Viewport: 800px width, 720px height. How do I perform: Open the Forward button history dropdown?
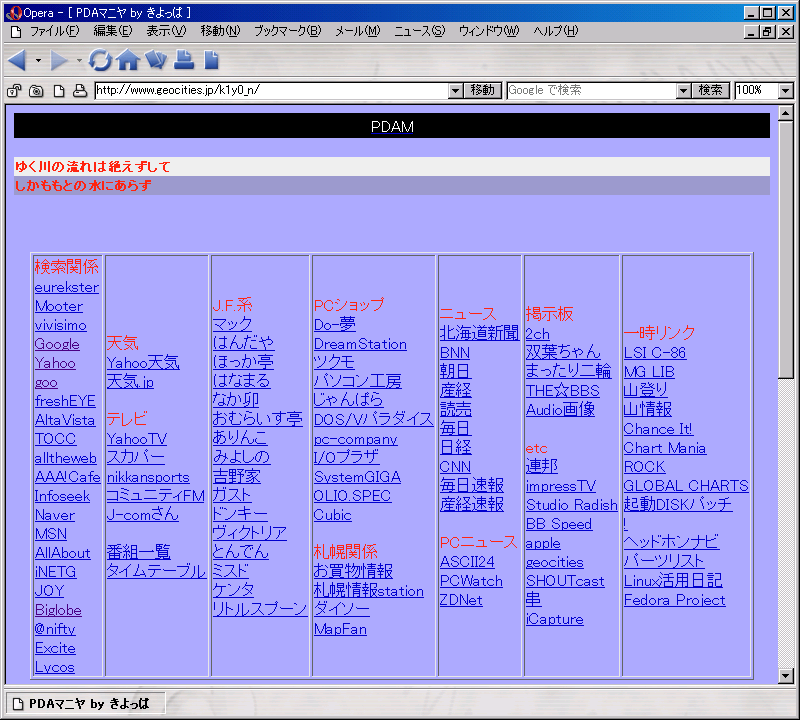[79, 61]
